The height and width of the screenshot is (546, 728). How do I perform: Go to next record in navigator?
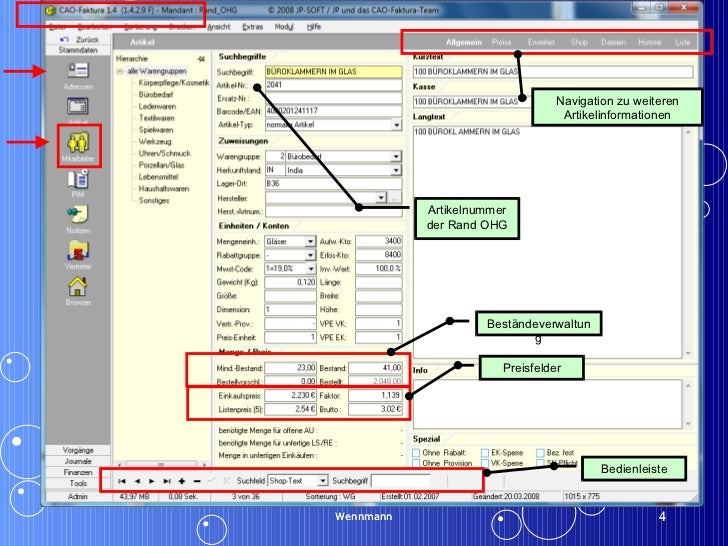(152, 481)
